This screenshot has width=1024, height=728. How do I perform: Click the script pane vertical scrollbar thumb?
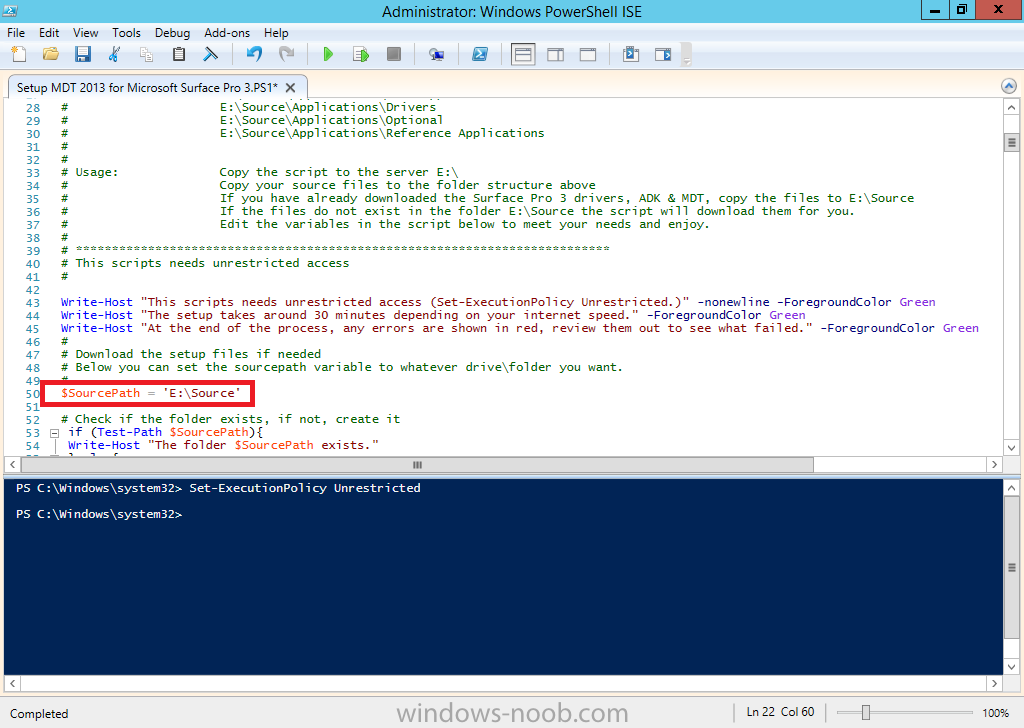pyautogui.click(x=1012, y=142)
